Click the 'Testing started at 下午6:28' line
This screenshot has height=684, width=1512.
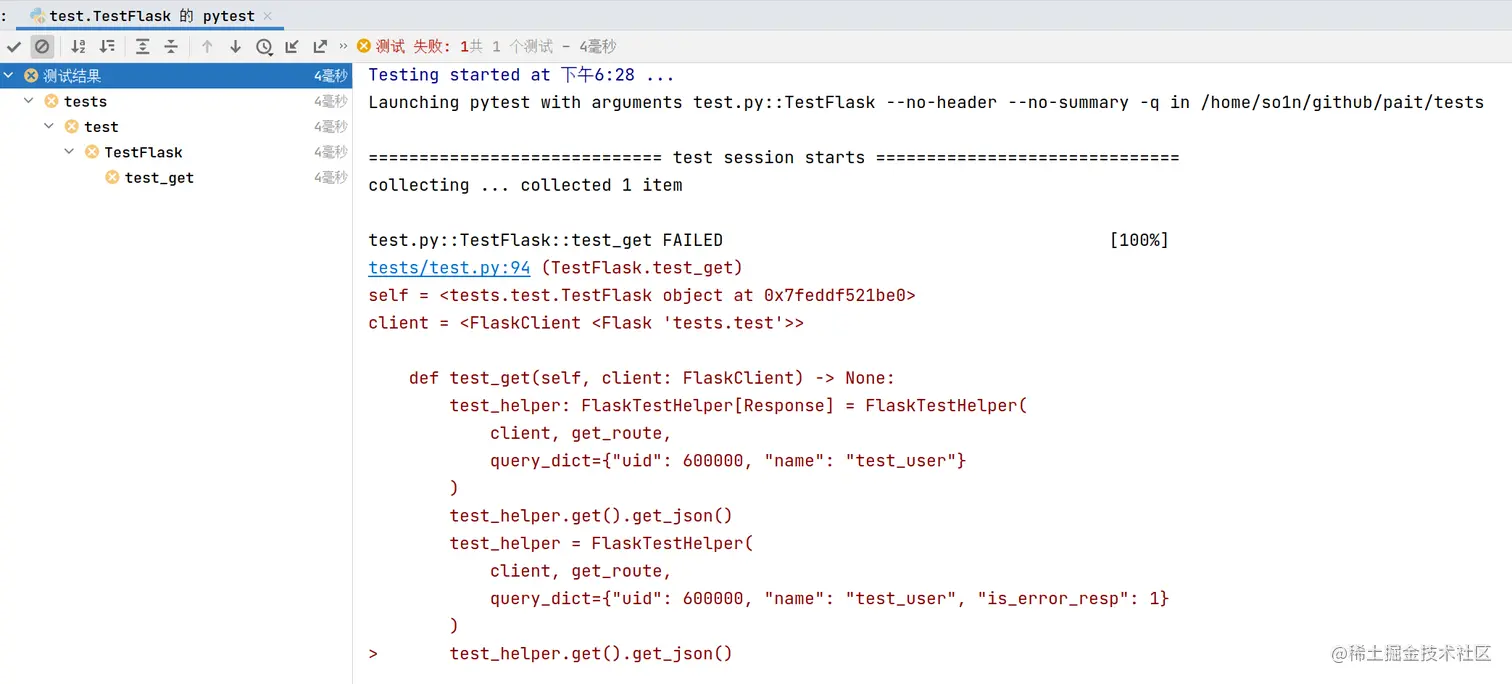tap(521, 75)
